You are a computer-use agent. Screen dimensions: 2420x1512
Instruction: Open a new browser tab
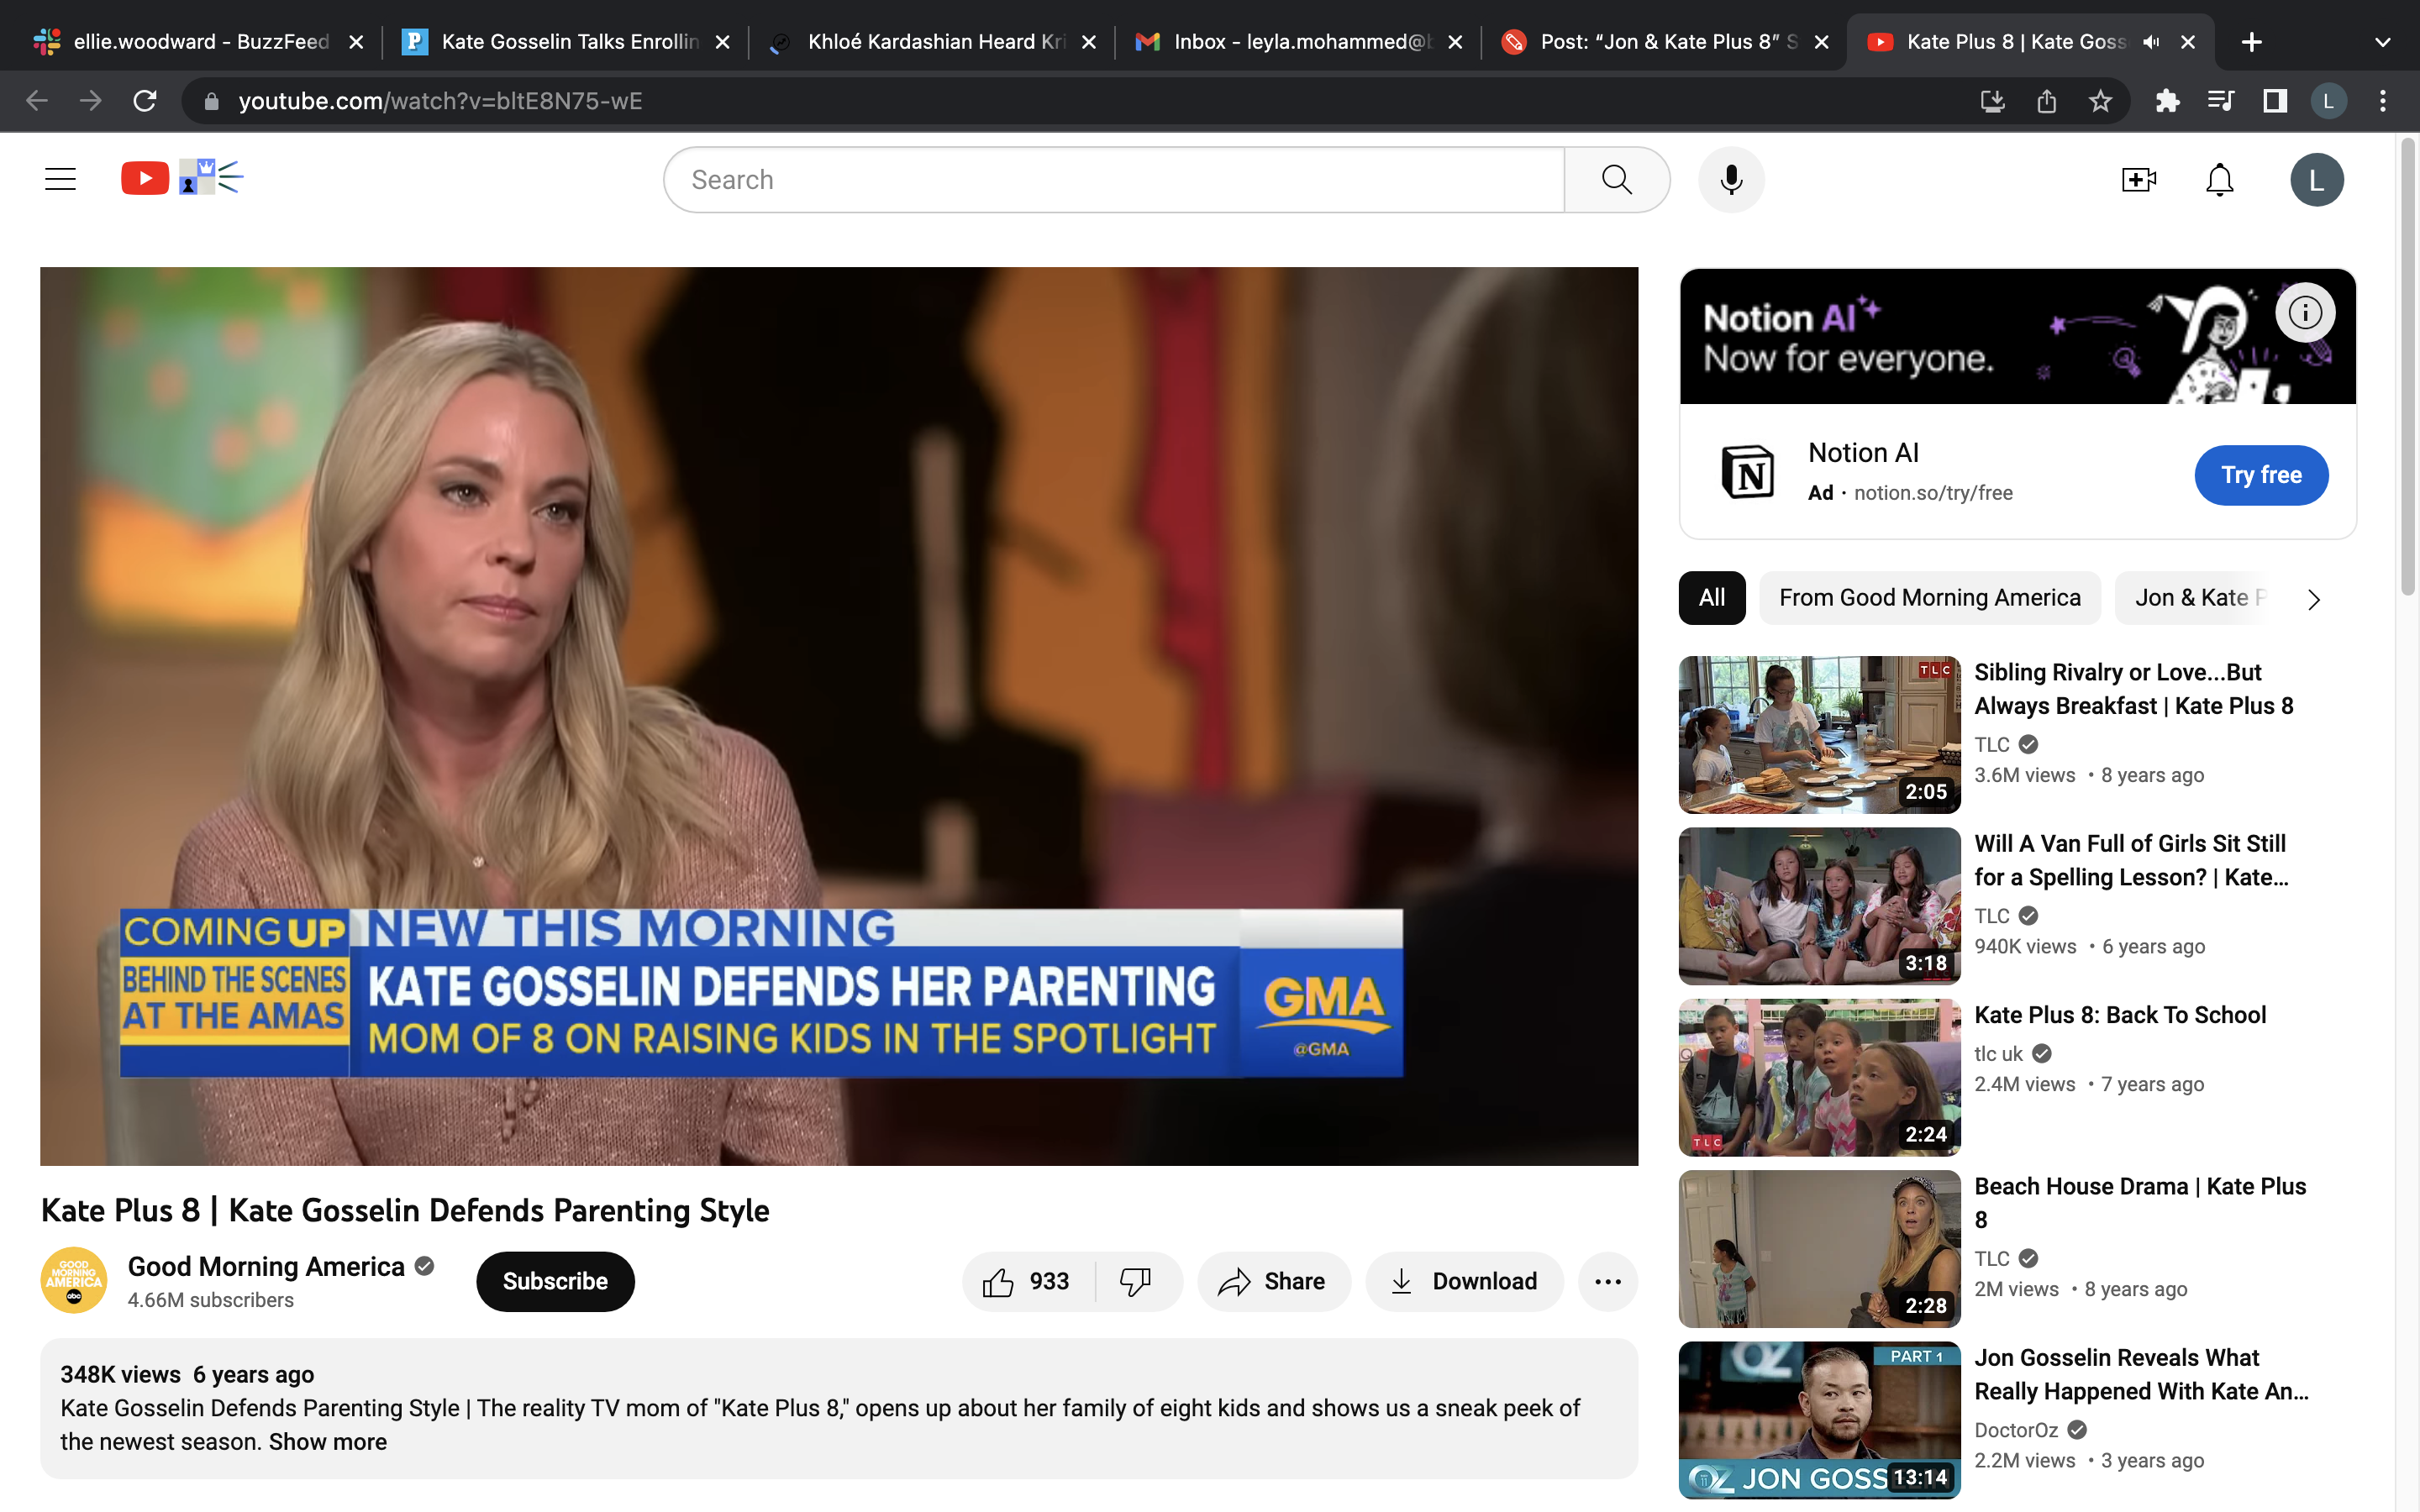click(2252, 42)
